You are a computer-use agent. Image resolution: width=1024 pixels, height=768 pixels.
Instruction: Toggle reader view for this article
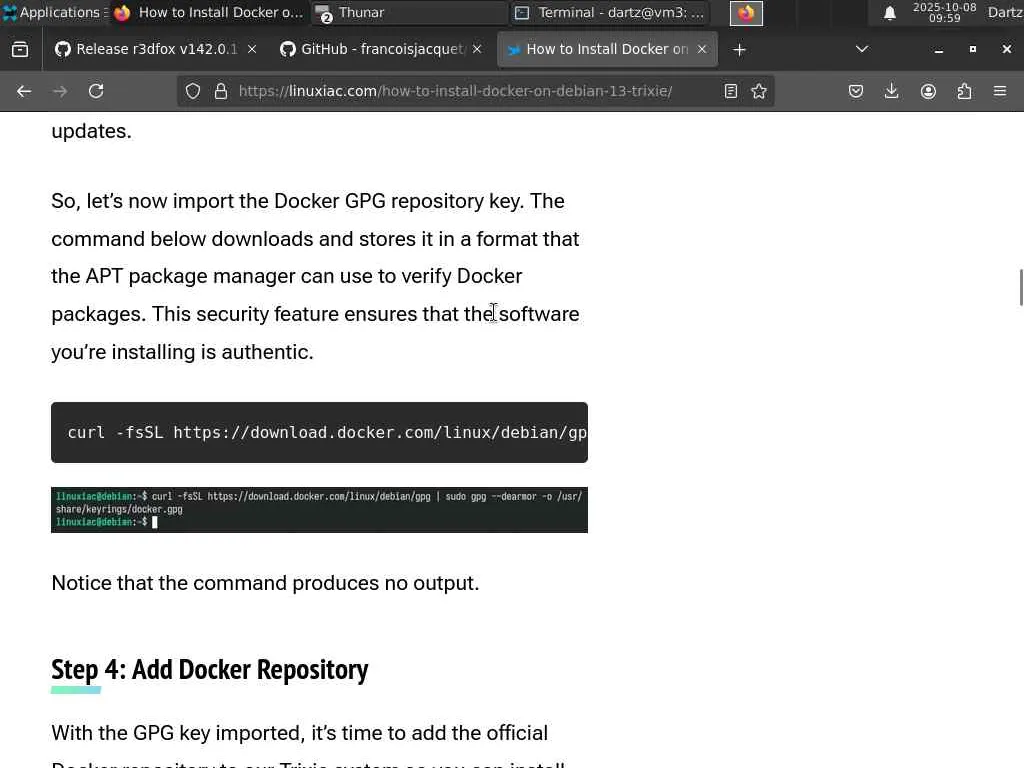tap(731, 91)
